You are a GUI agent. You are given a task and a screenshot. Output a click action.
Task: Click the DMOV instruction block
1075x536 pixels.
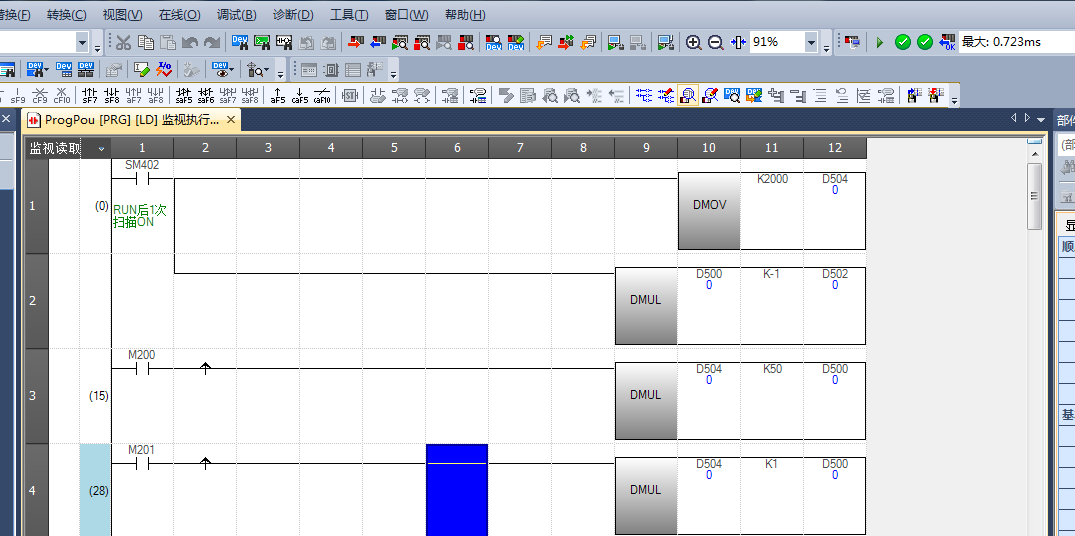pos(709,204)
